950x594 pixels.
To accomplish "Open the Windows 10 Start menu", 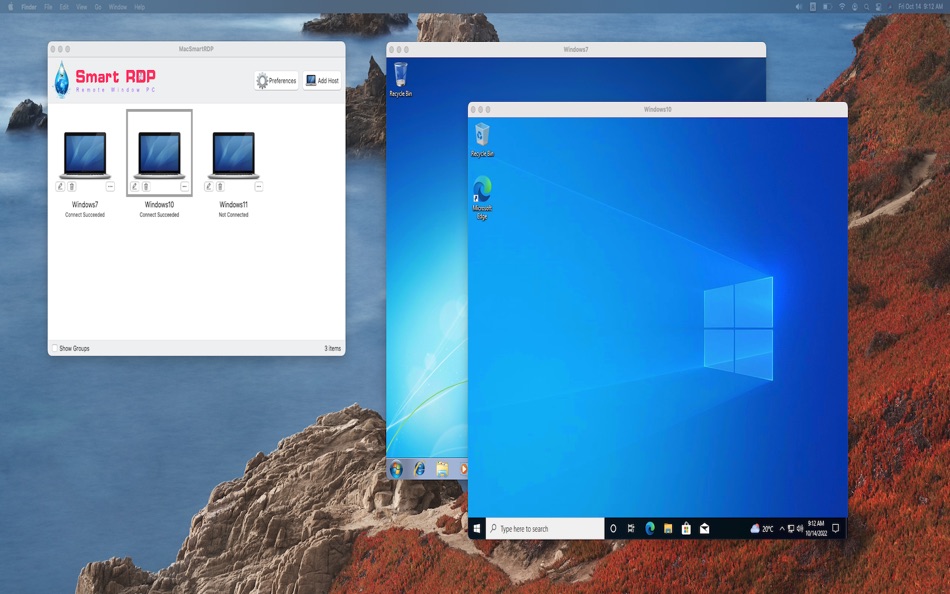I will (x=477, y=529).
